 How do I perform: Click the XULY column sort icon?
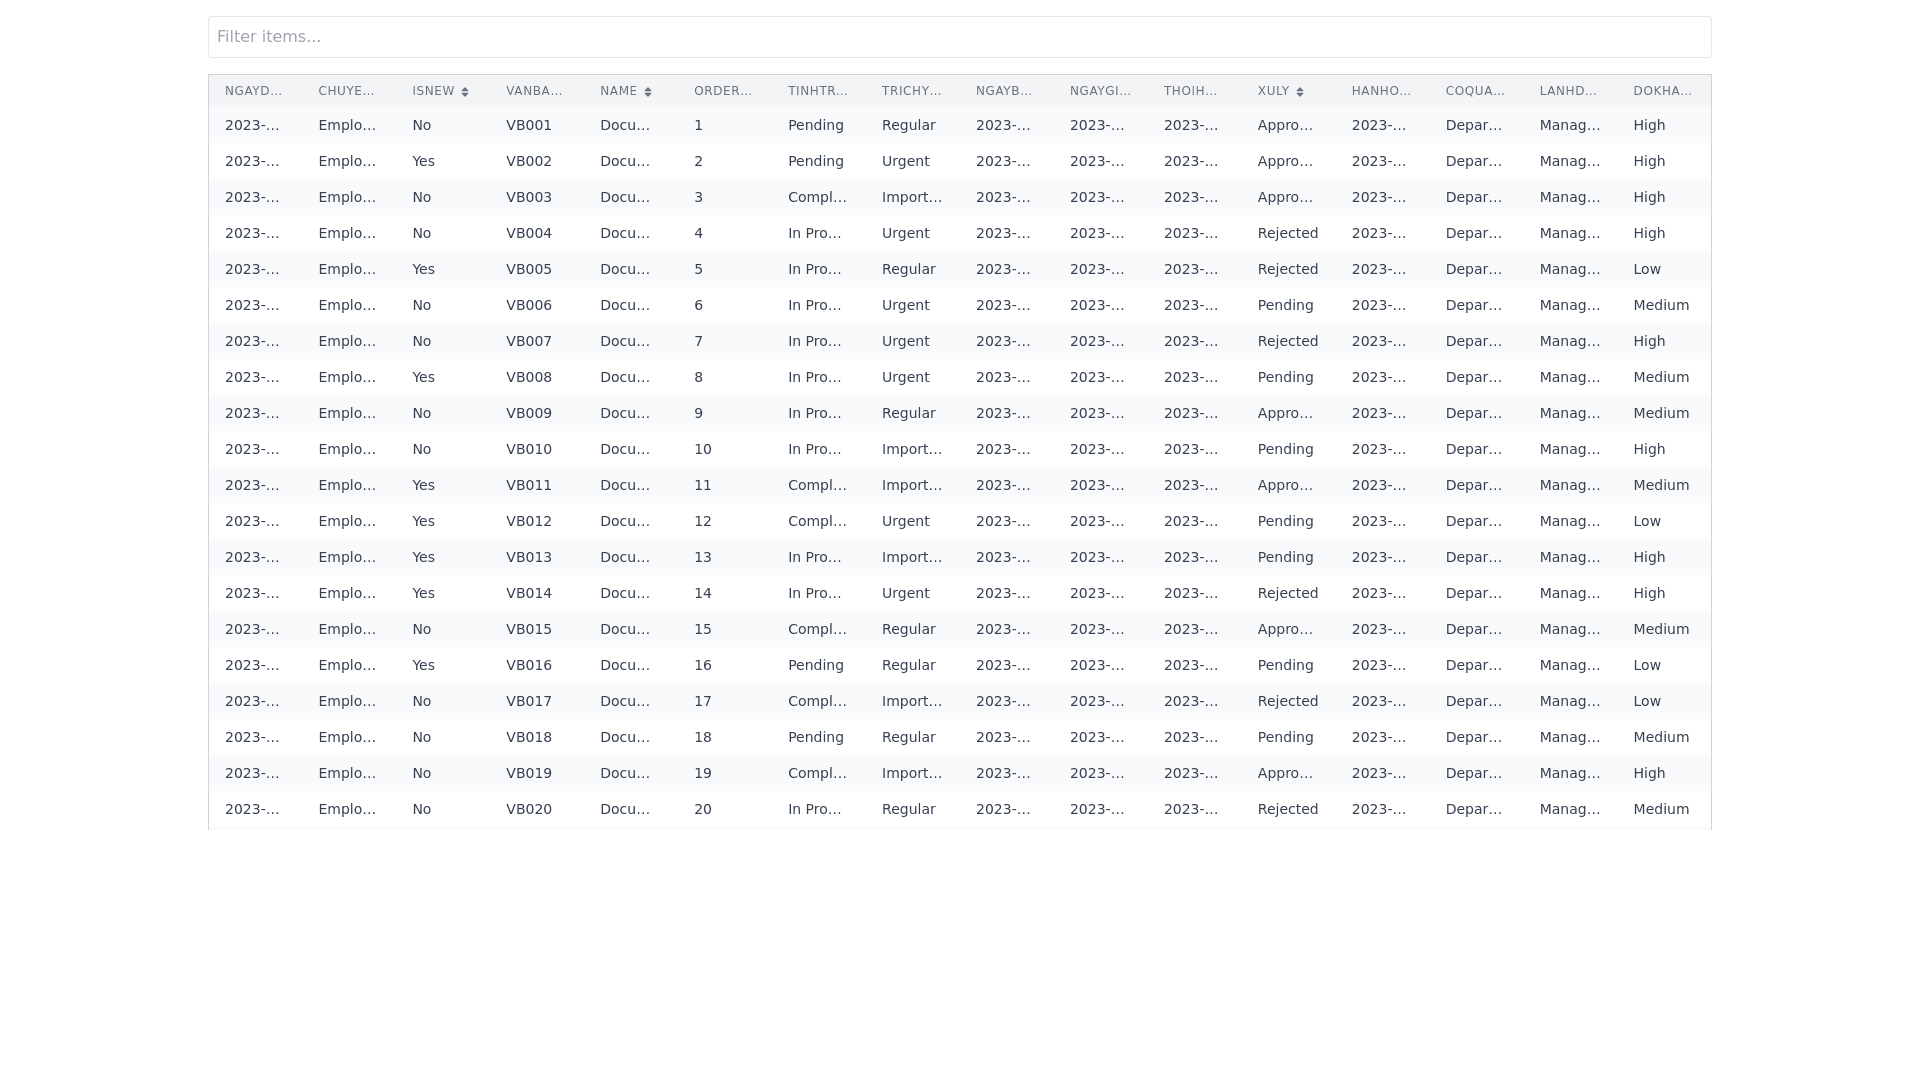(x=1300, y=92)
